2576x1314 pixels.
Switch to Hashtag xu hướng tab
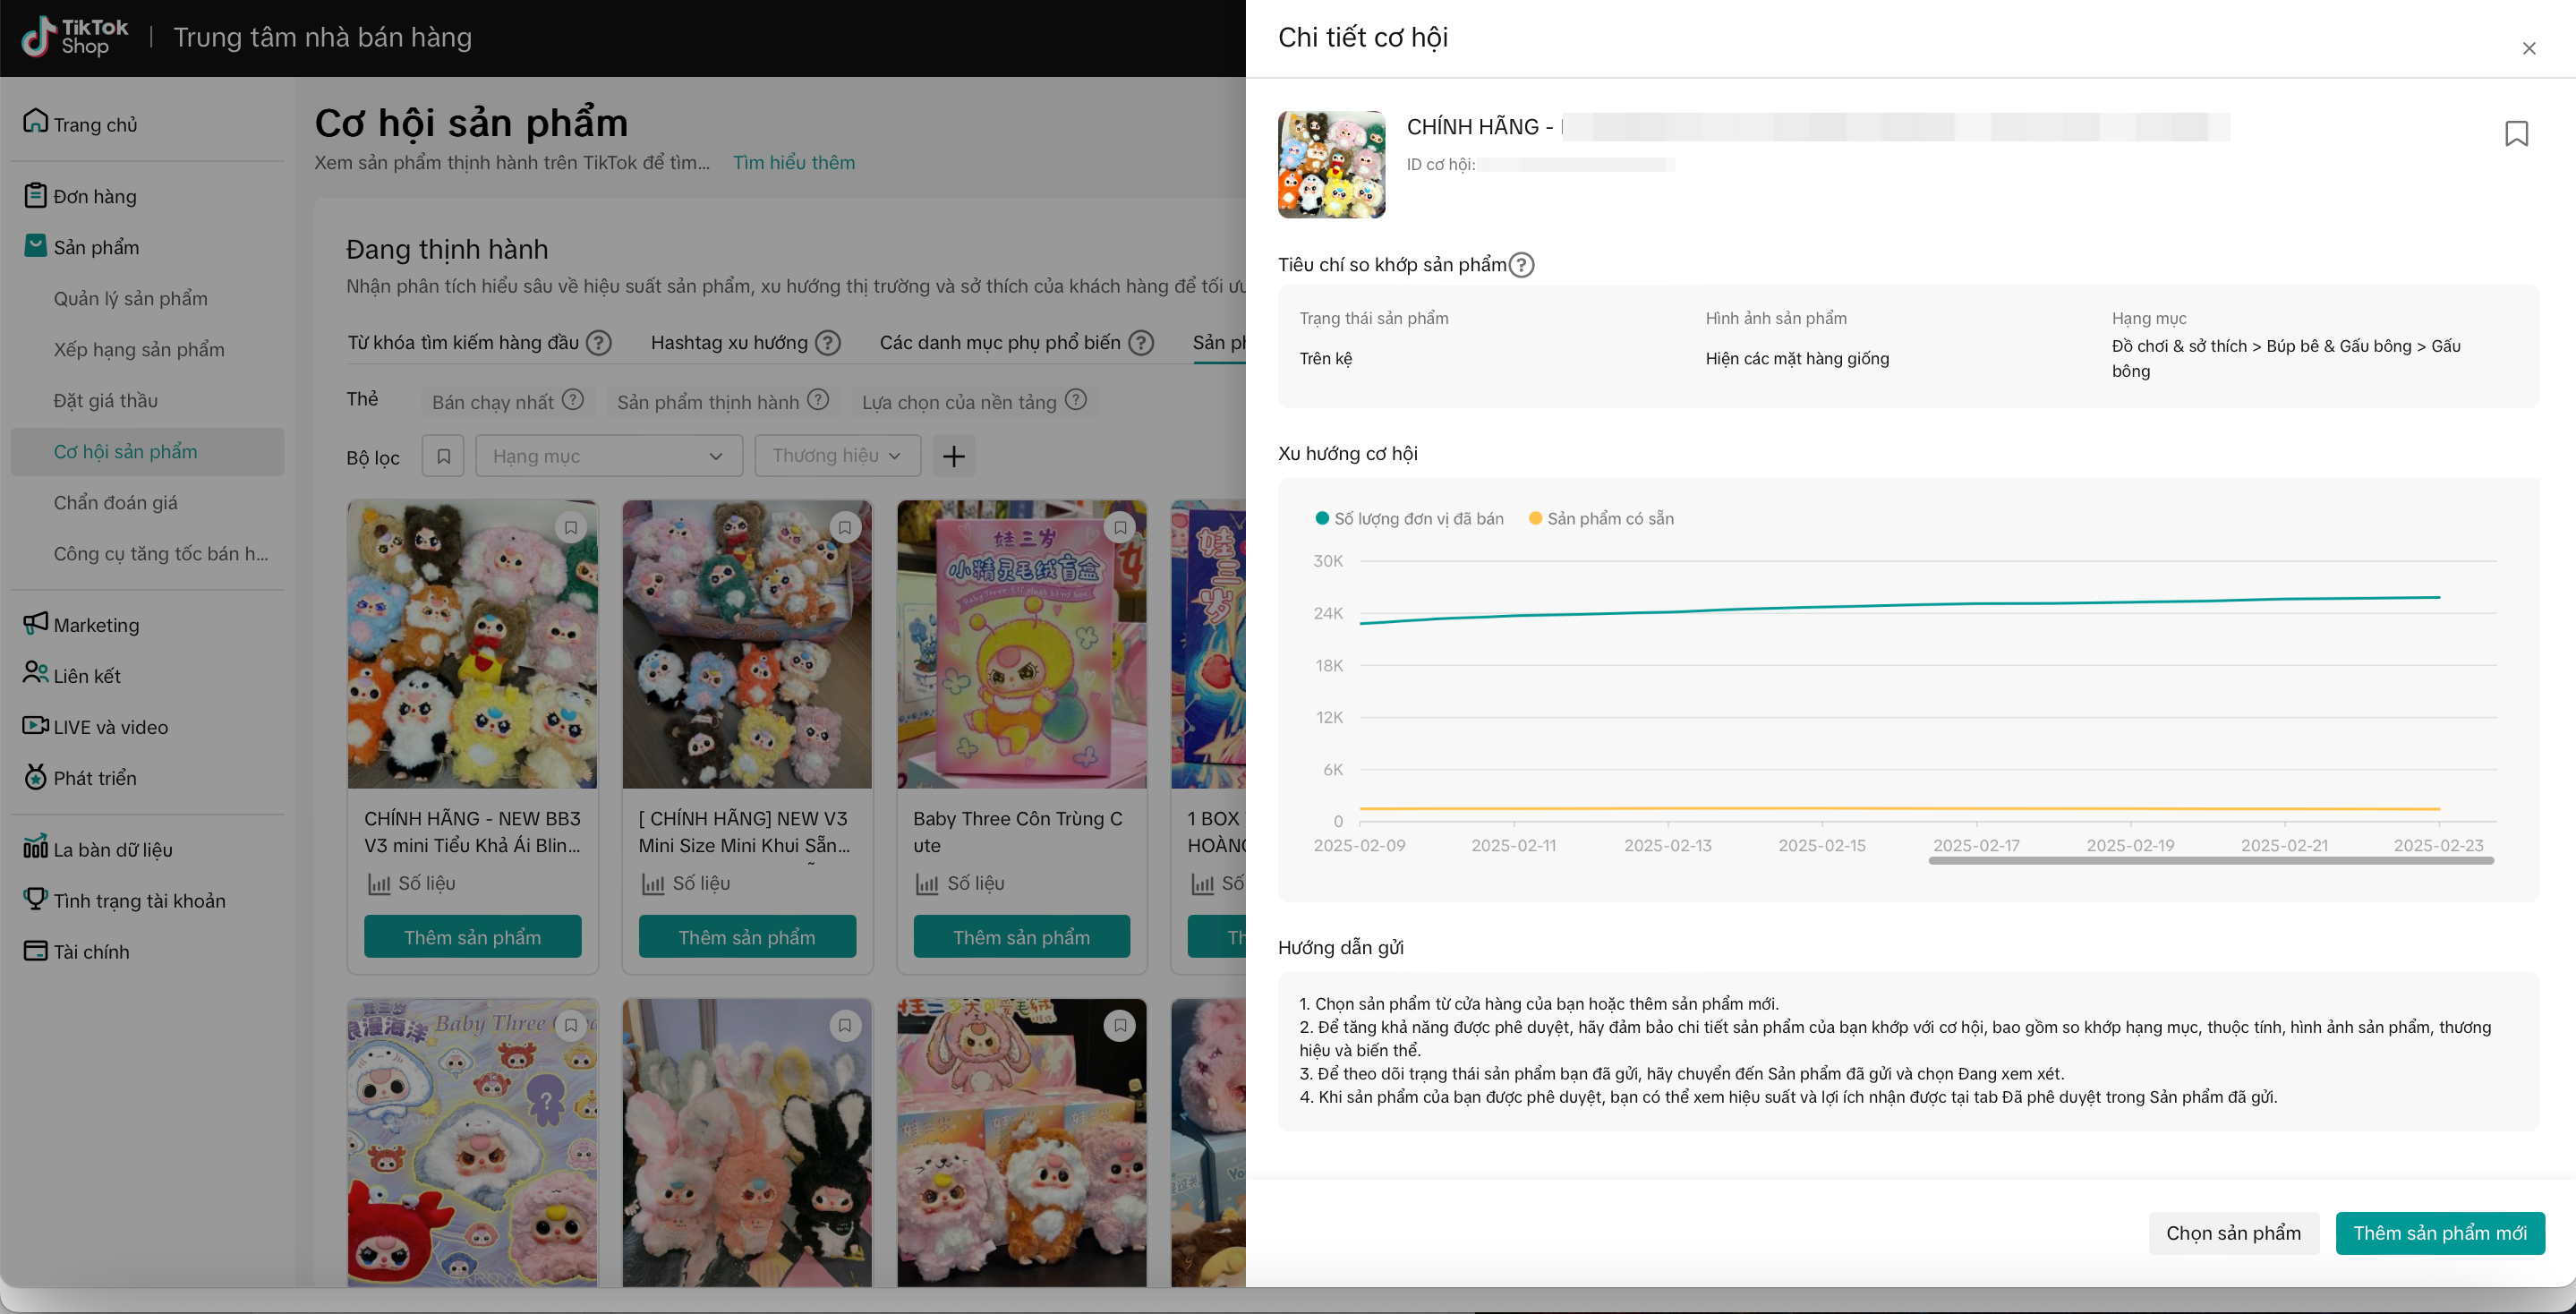[729, 343]
